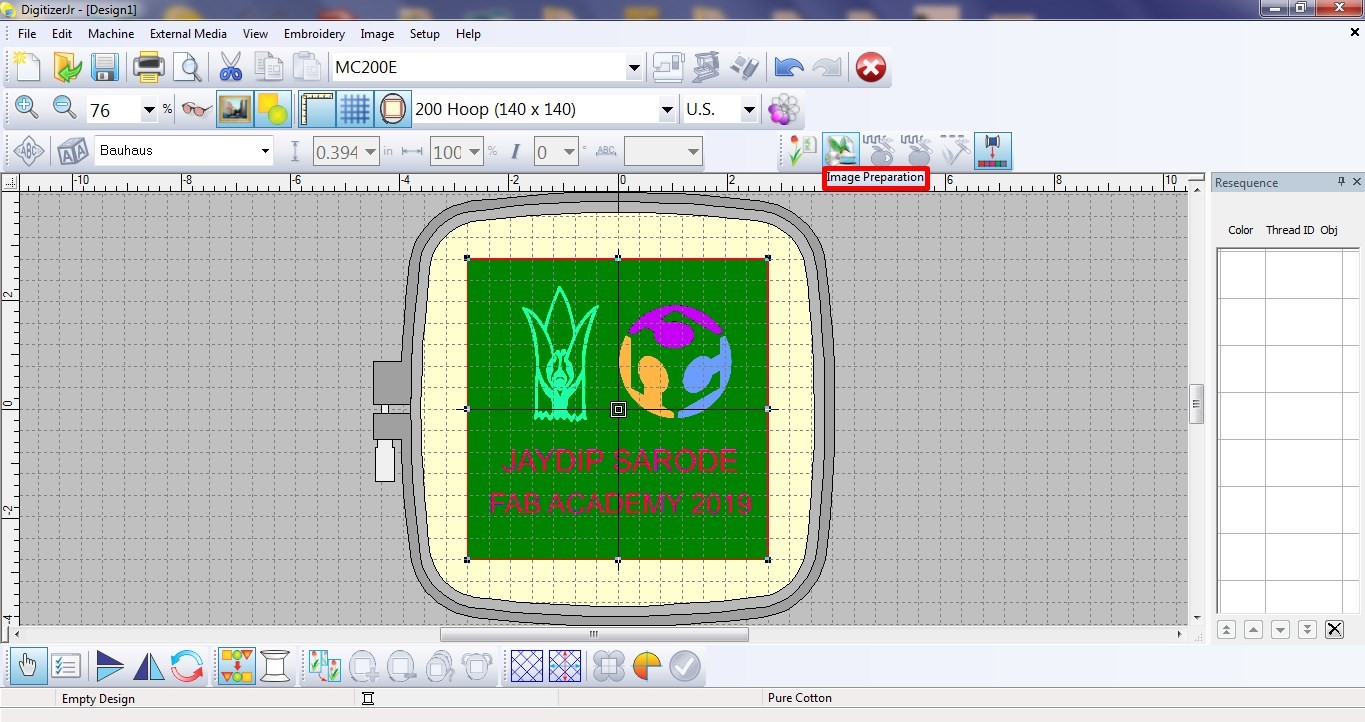Click the red X cancel icon in the toolbar
The image size is (1365, 722).
click(871, 68)
